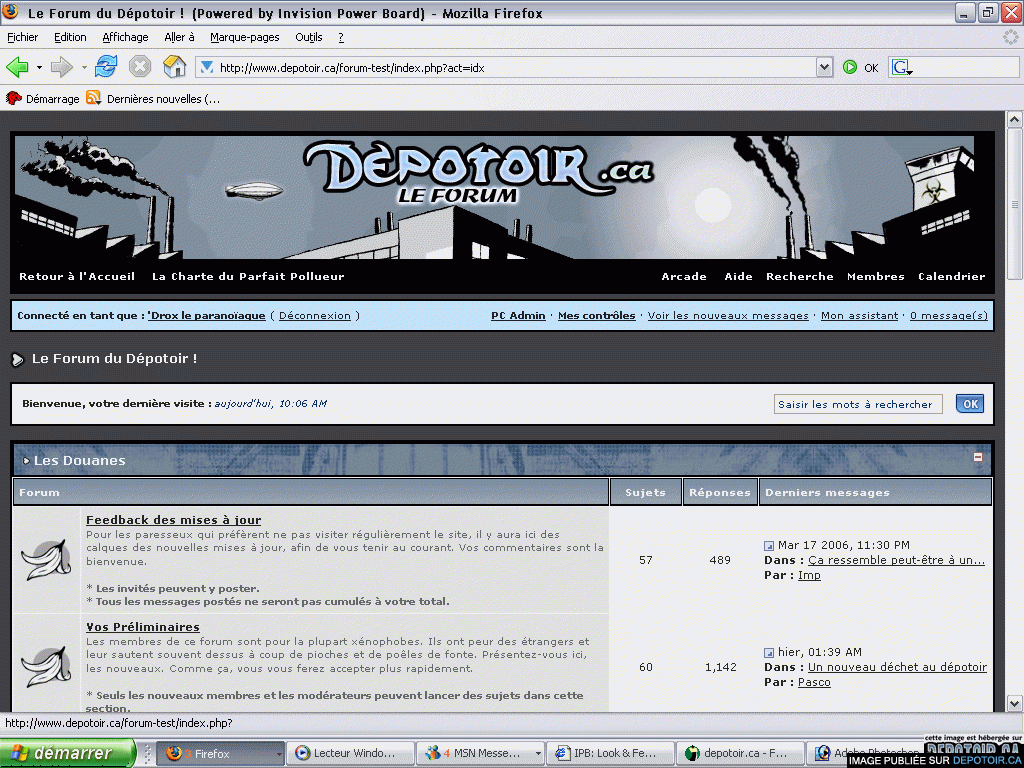Open the Feedback des mises à jour forum
1024x768 pixels.
click(x=174, y=520)
